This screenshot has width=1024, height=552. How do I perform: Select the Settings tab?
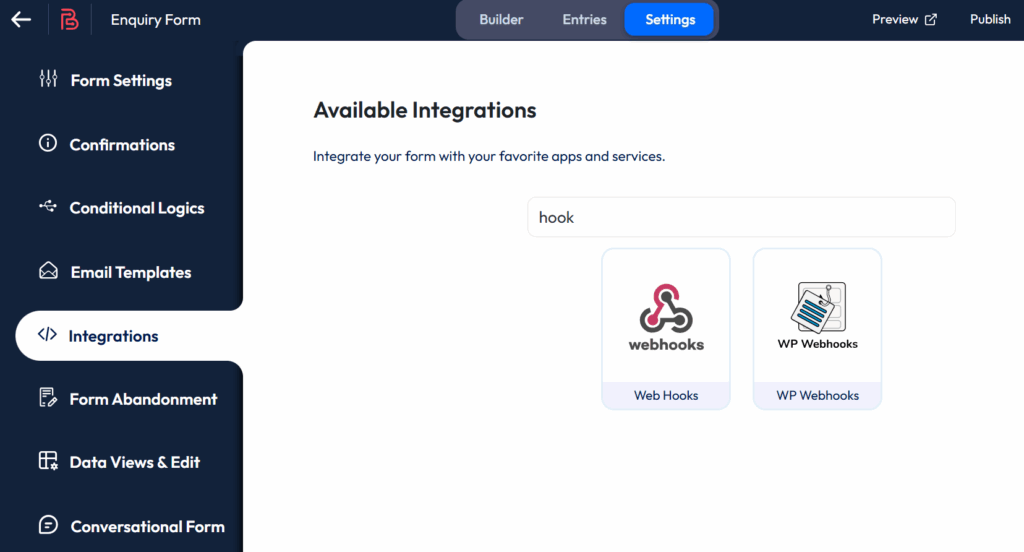[x=669, y=20]
